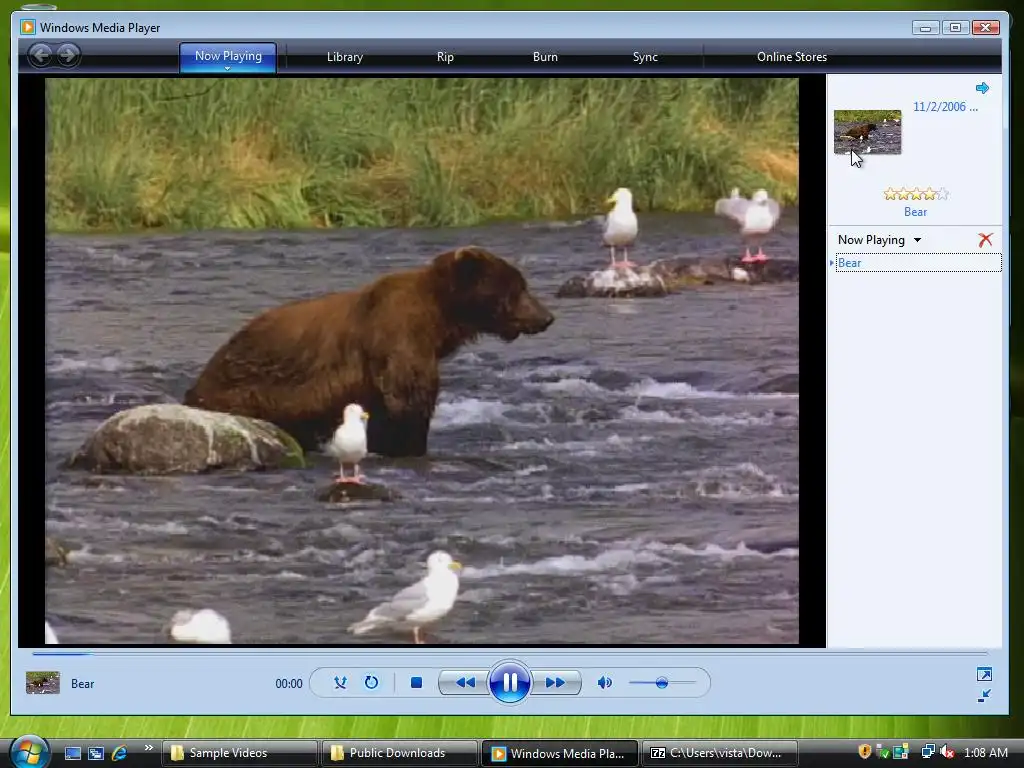Adjust the volume slider
Image resolution: width=1024 pixels, height=768 pixels.
662,682
